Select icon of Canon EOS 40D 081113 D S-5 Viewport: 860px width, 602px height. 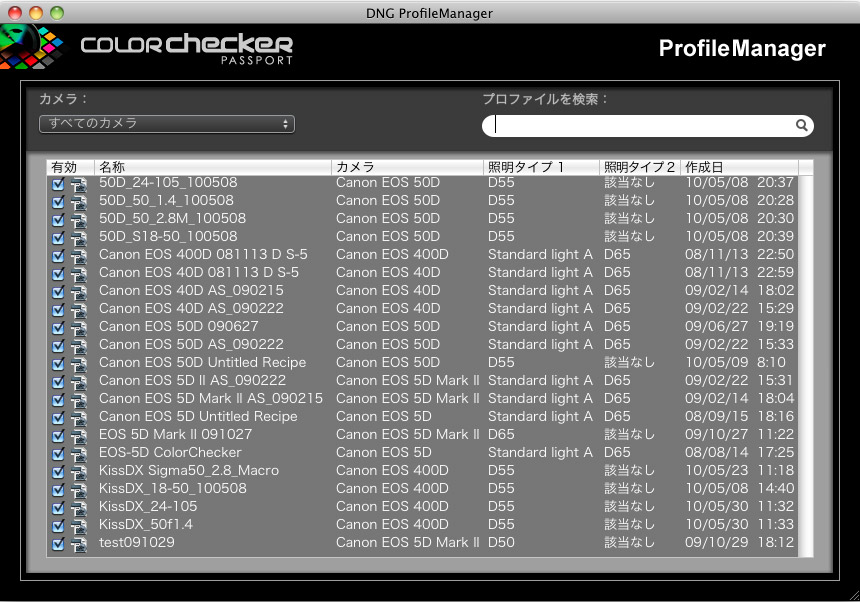(79, 275)
